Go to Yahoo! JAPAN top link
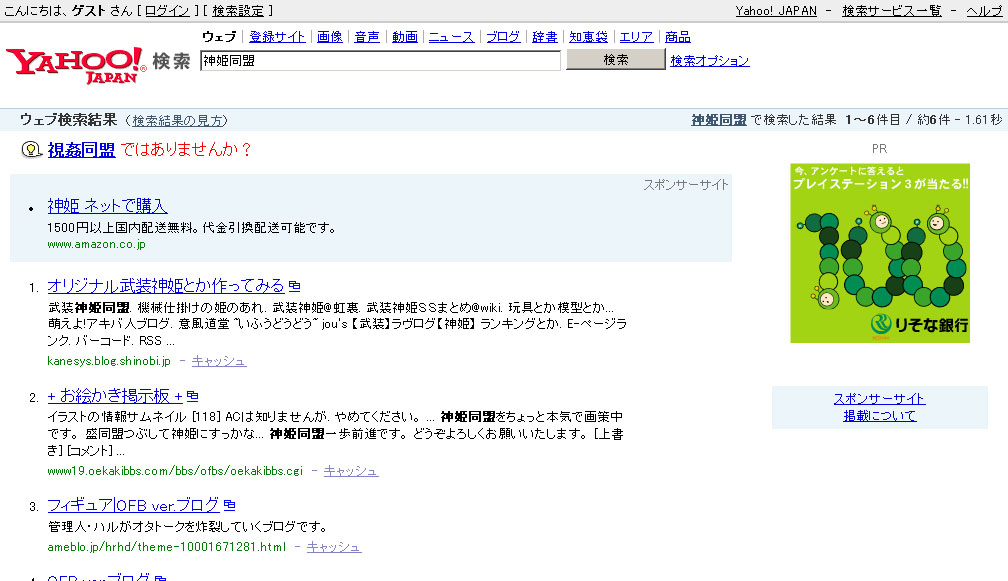 click(x=776, y=11)
